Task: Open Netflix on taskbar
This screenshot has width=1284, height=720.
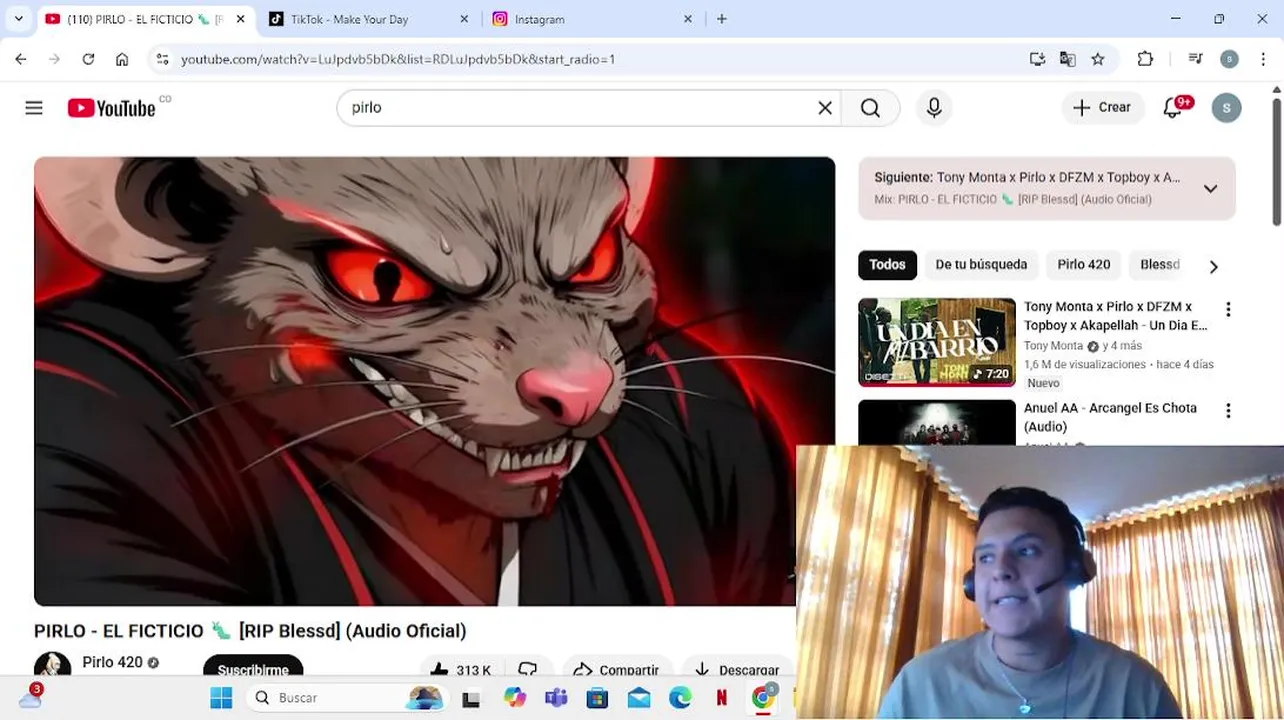Action: click(x=721, y=698)
